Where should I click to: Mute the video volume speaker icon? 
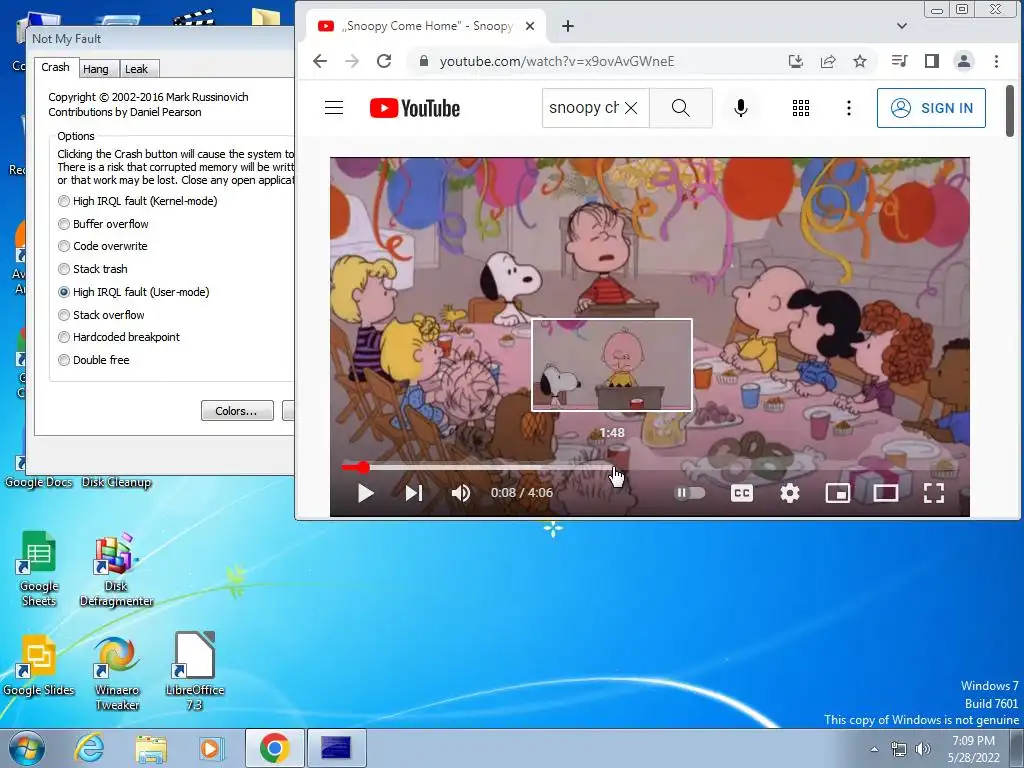click(461, 493)
